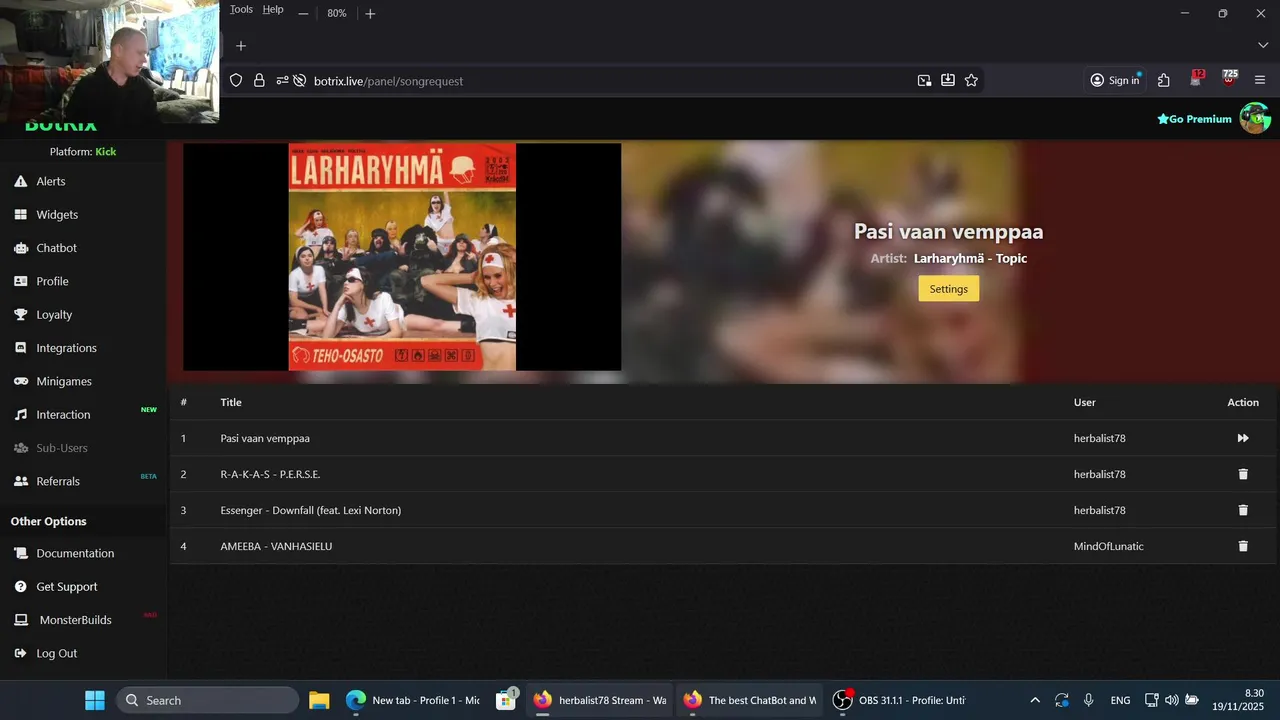1280x720 pixels.
Task: Delete R-A-K-A-S - P.E.R.S.E. from queue
Action: (1243, 474)
